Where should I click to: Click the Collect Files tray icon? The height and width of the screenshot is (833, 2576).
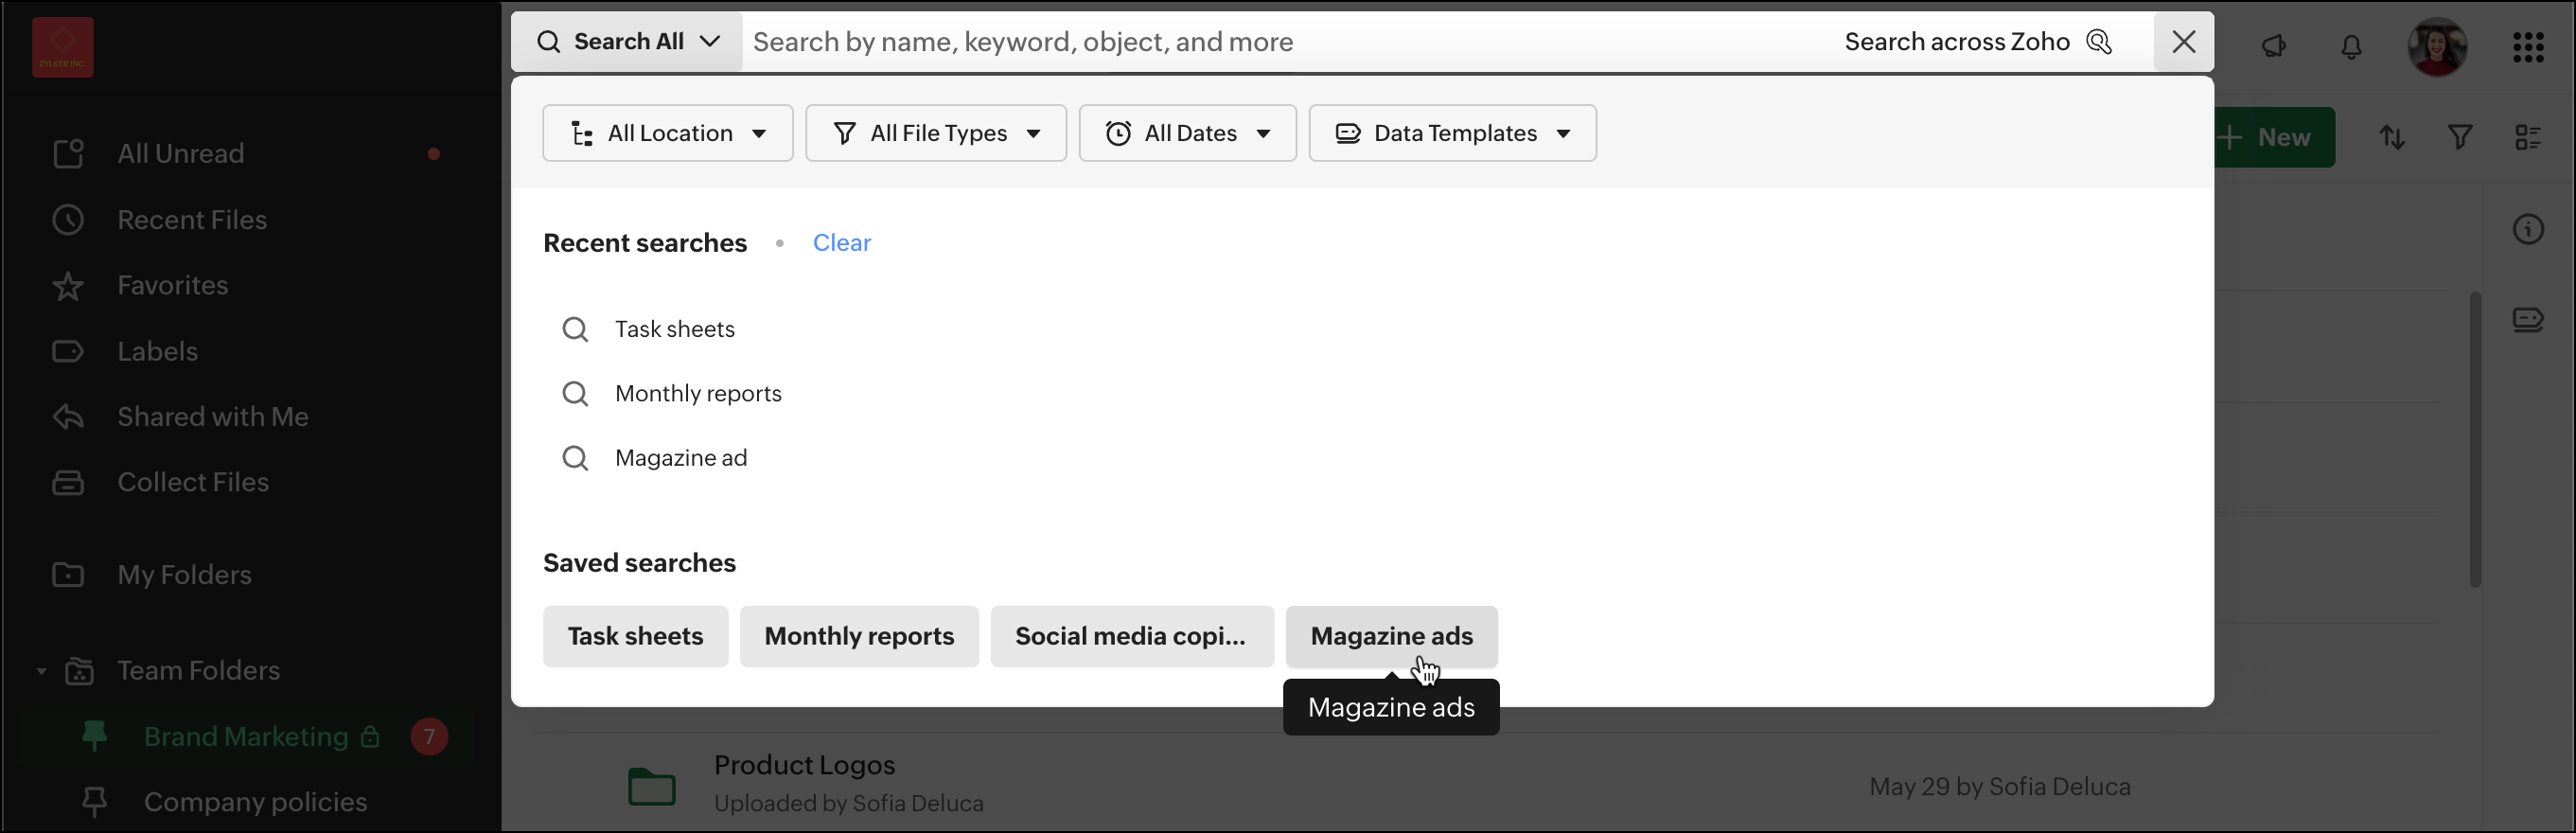coord(68,482)
